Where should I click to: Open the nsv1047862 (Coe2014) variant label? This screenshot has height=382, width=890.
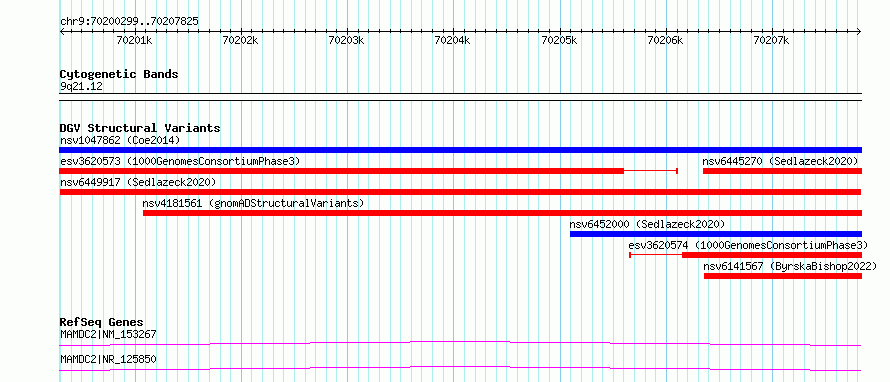pyautogui.click(x=120, y=140)
